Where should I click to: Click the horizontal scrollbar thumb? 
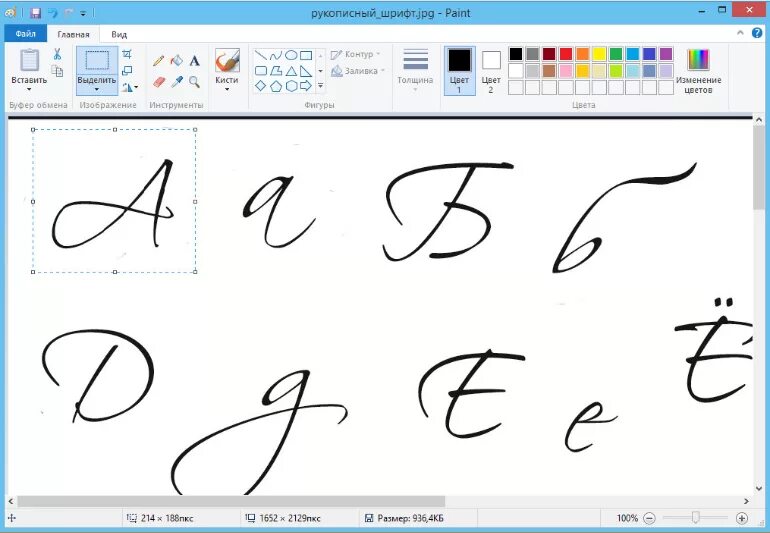[x=231, y=501]
